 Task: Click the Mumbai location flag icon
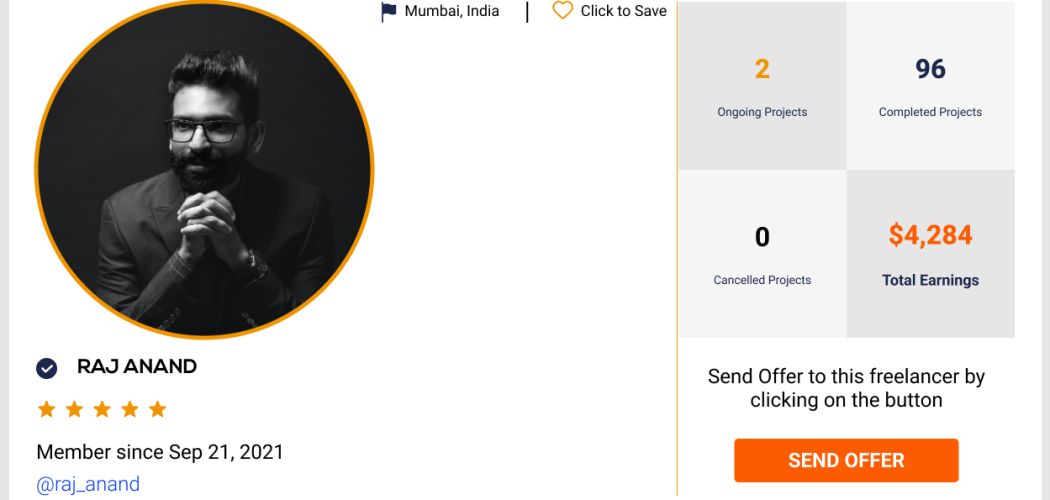click(389, 12)
